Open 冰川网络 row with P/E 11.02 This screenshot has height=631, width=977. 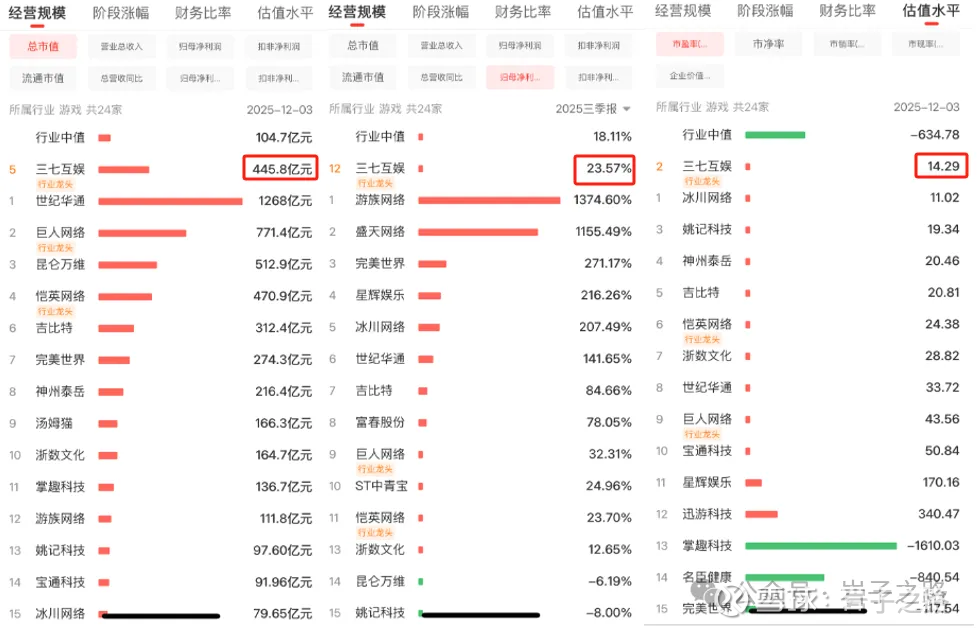click(x=808, y=198)
